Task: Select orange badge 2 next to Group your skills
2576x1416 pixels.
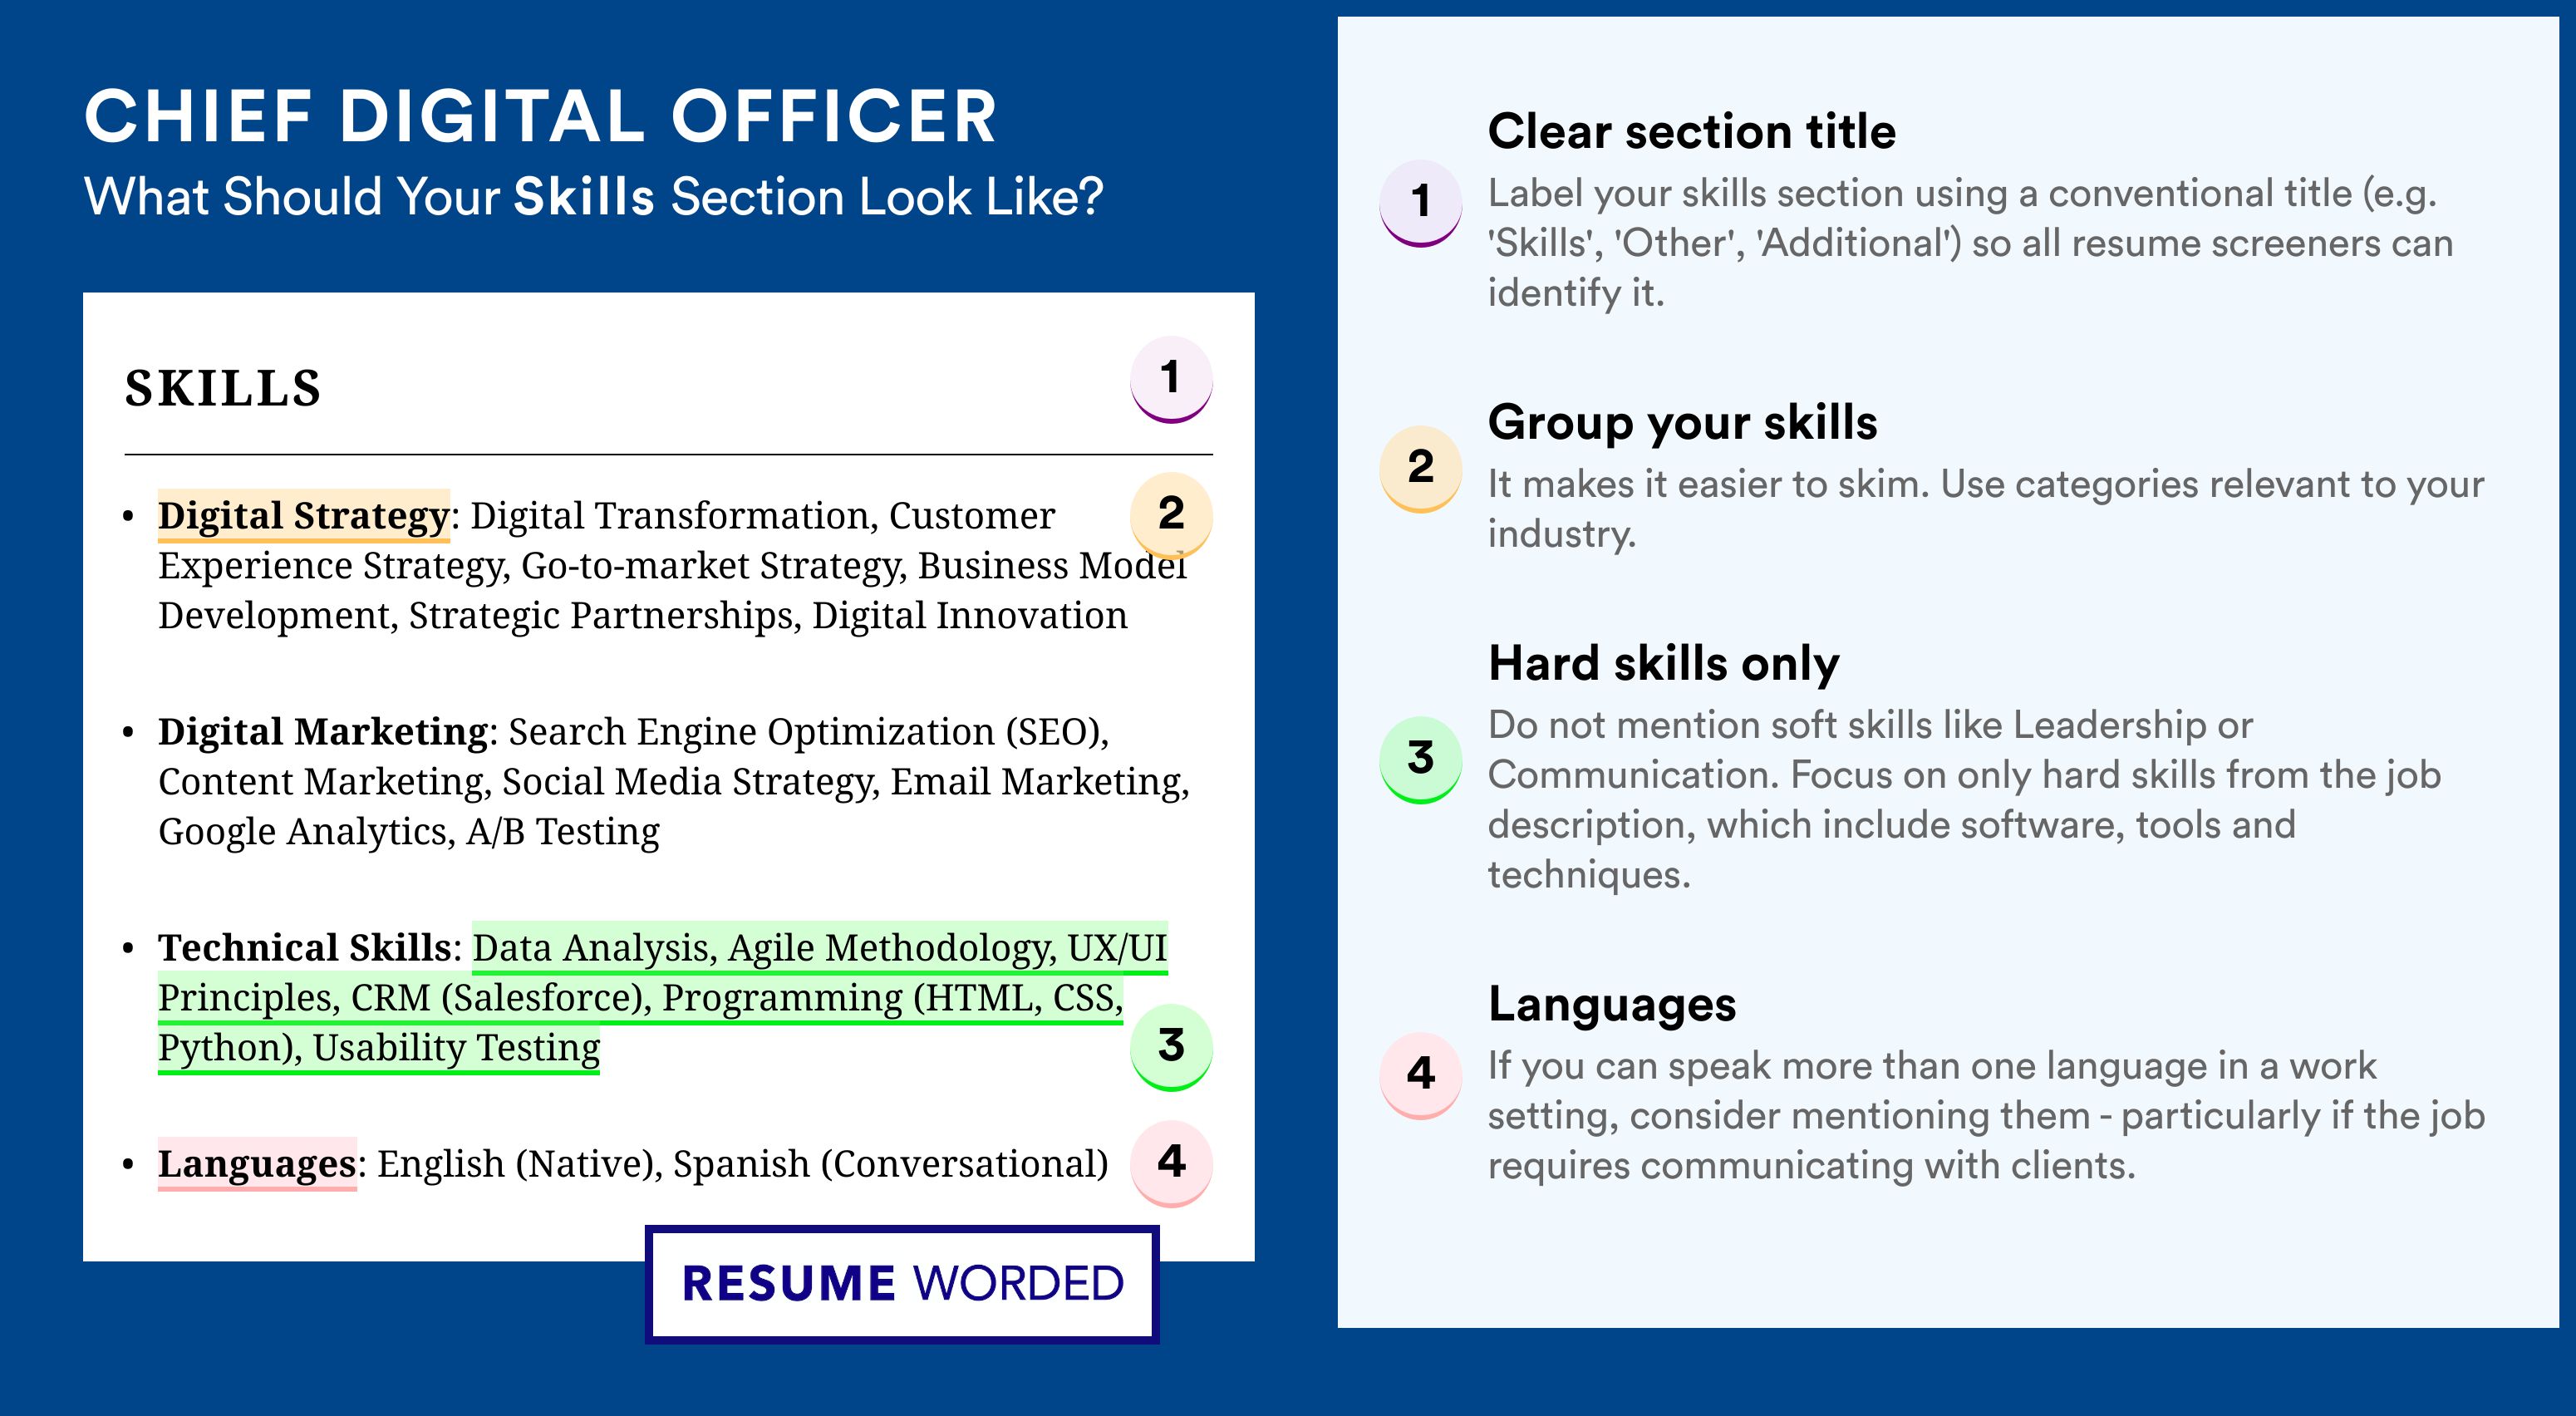Action: pyautogui.click(x=1421, y=468)
